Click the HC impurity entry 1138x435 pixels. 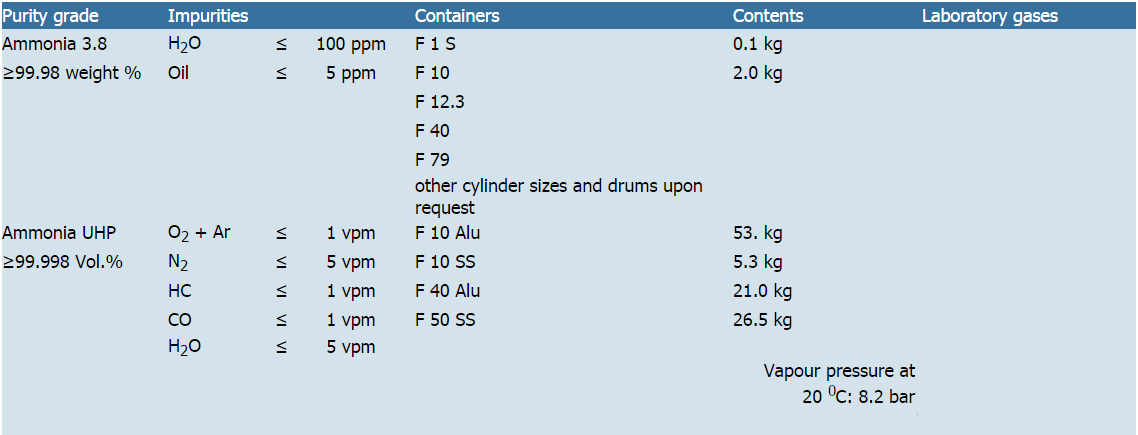[180, 291]
